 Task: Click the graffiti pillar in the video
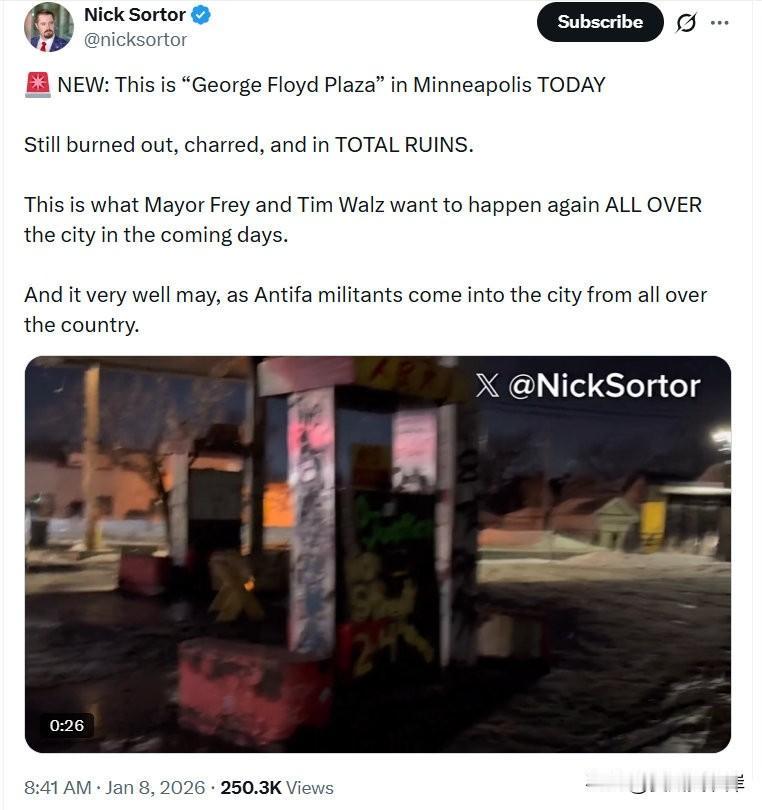[x=312, y=522]
